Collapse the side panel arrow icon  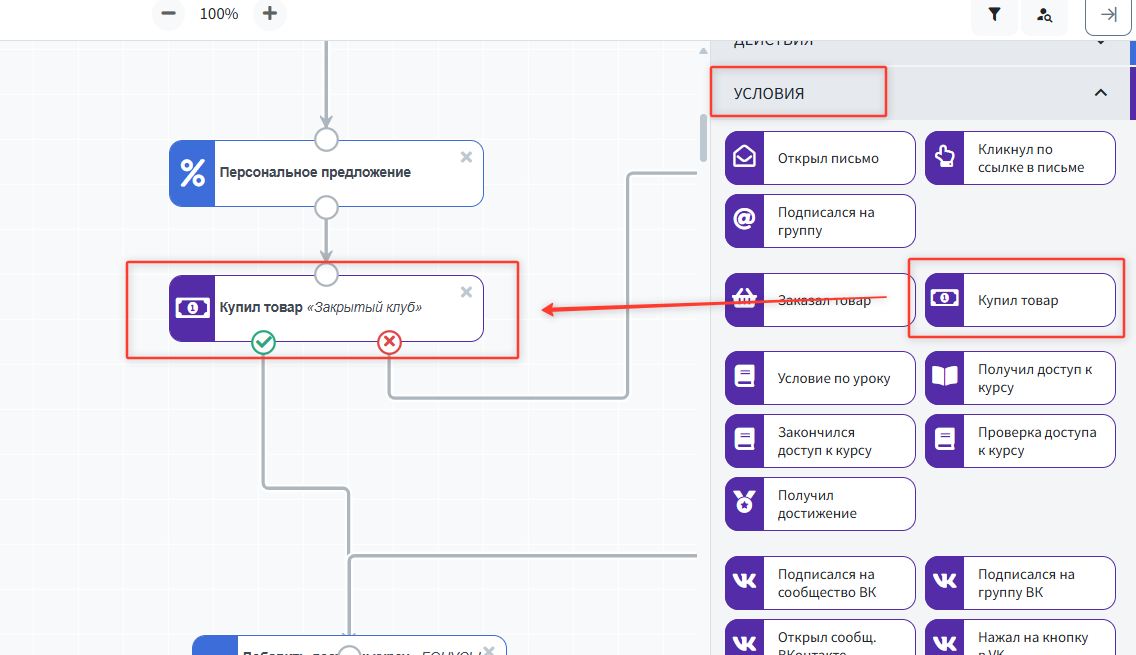click(x=1108, y=15)
